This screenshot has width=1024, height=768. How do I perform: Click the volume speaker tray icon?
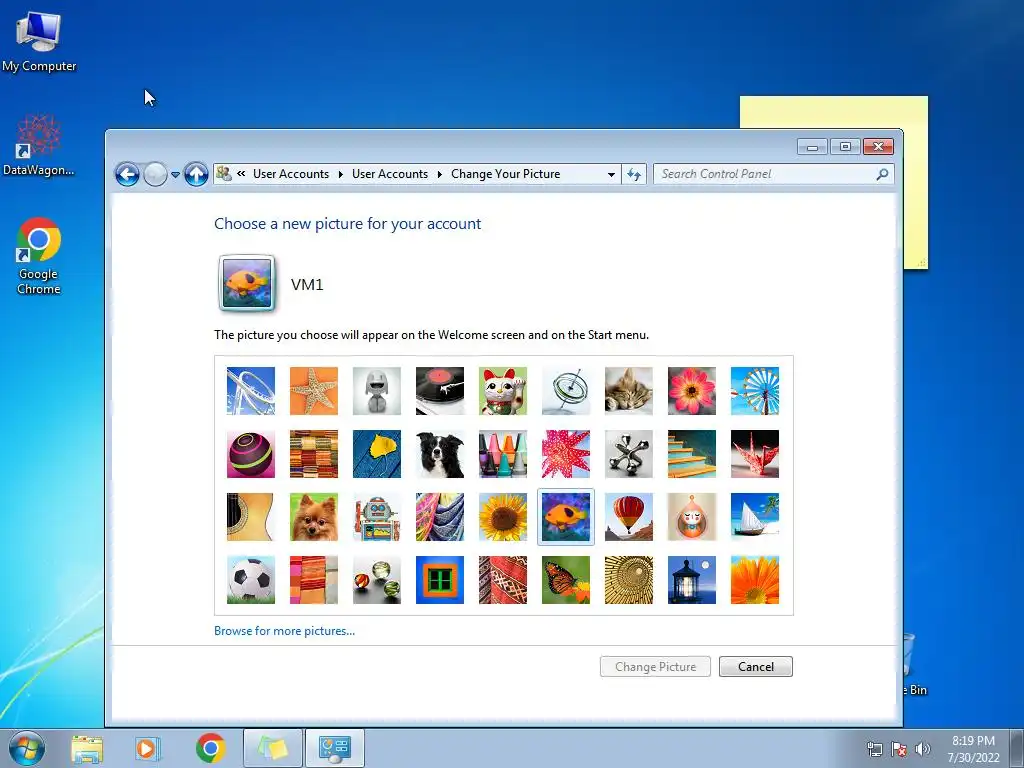pos(922,749)
